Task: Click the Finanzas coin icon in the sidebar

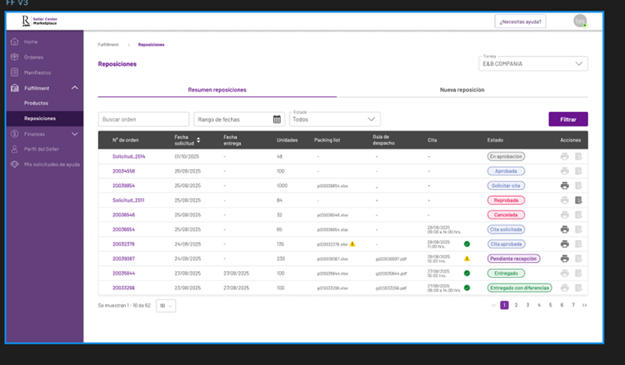Action: coord(15,134)
